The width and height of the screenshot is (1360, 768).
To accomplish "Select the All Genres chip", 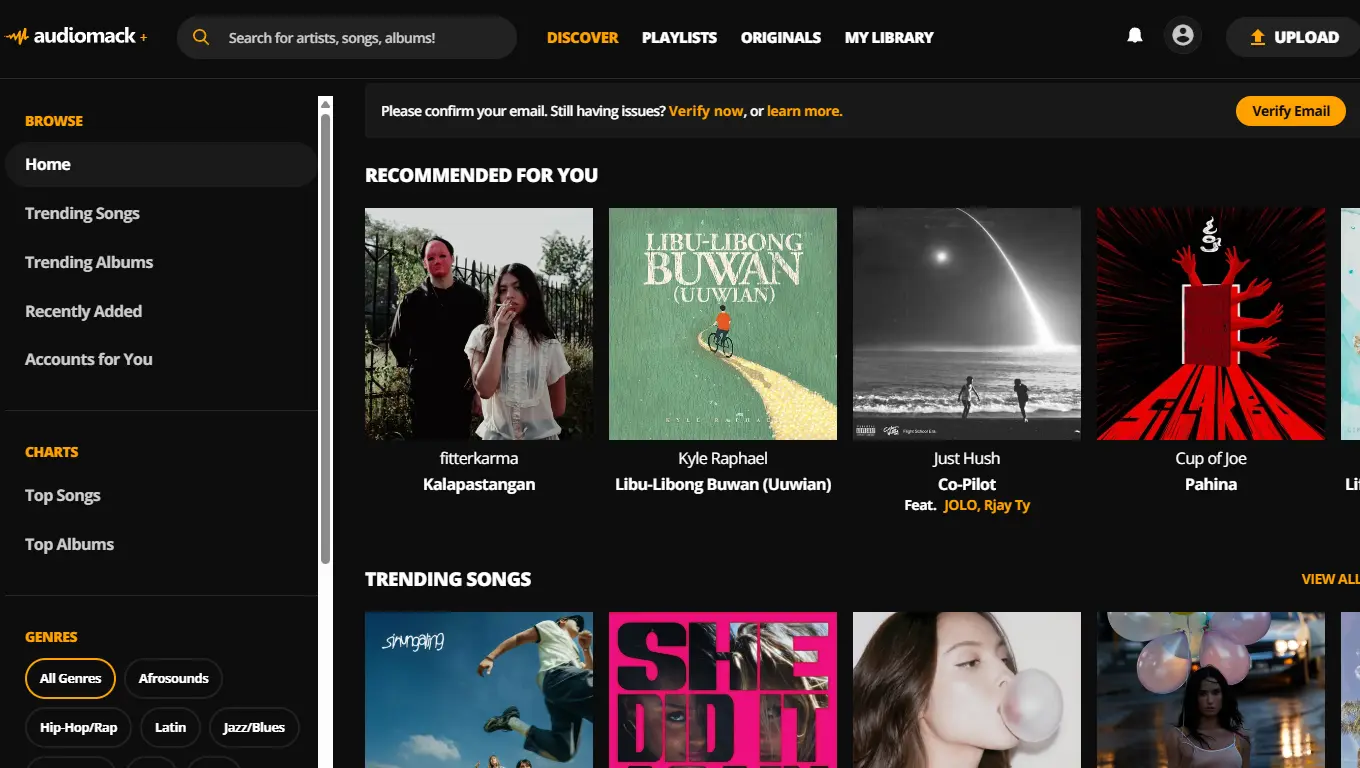I will 71,678.
